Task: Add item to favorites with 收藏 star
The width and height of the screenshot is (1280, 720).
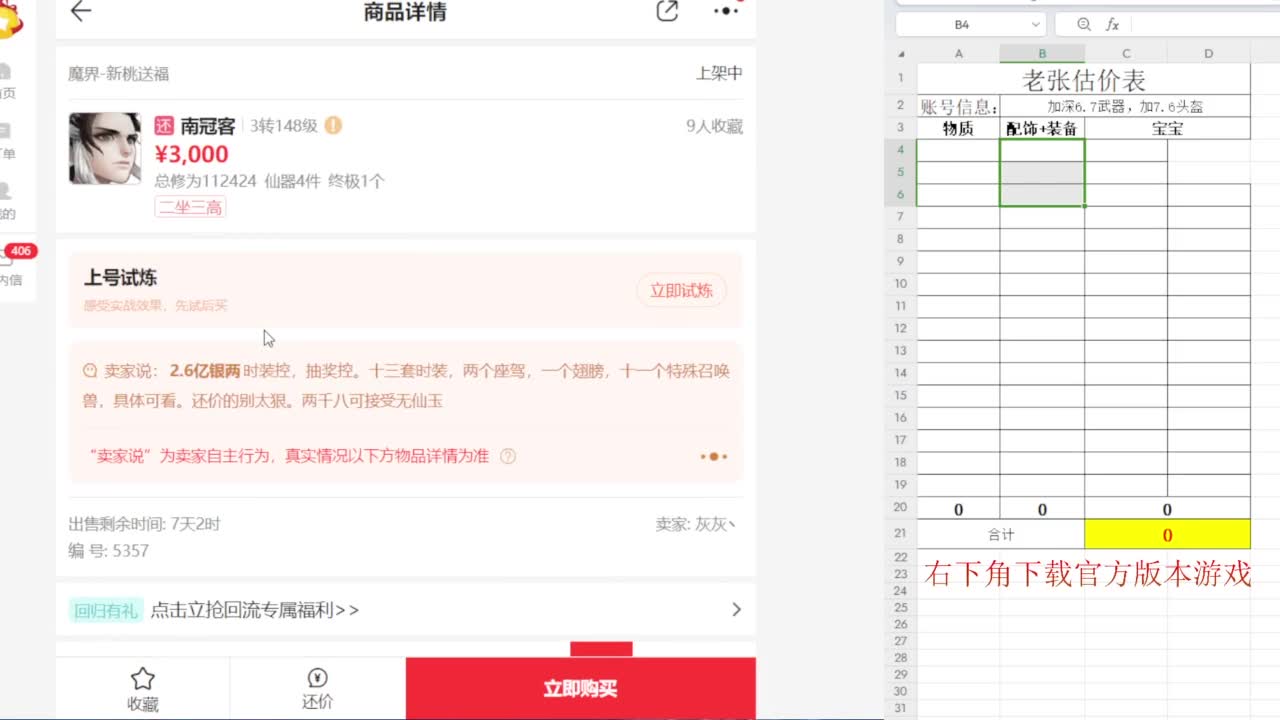Action: [143, 689]
